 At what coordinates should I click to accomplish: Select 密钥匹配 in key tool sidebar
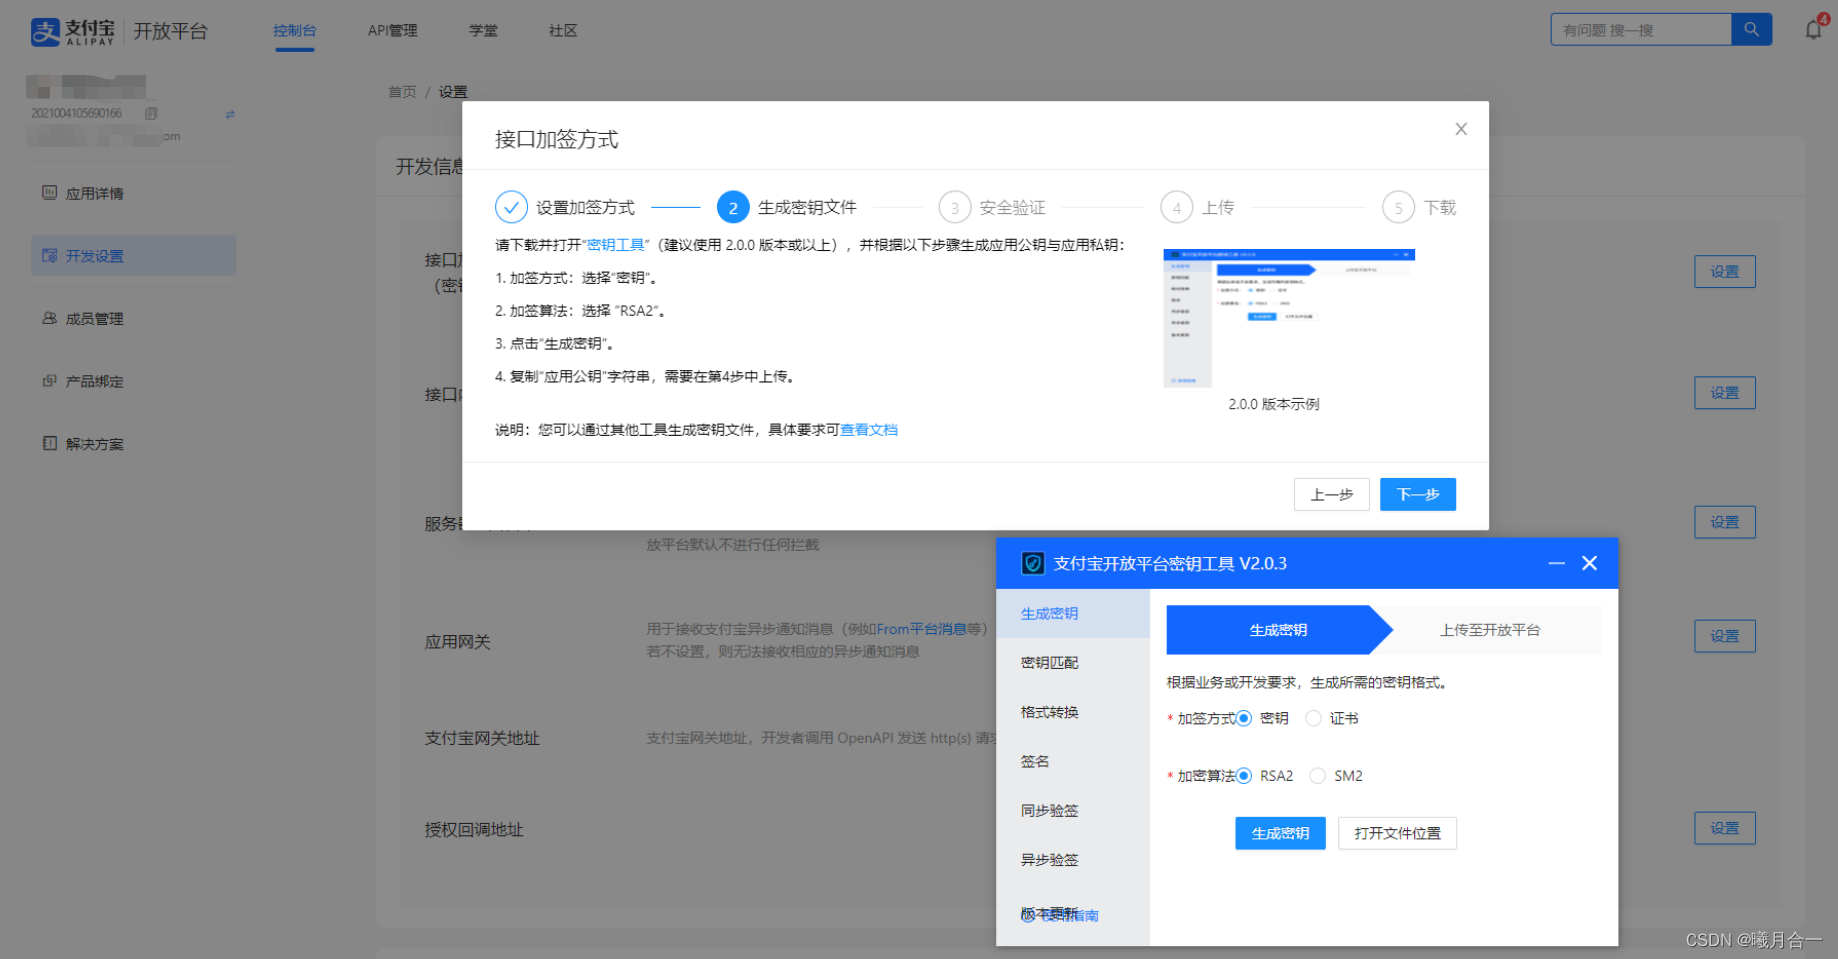(1073, 662)
